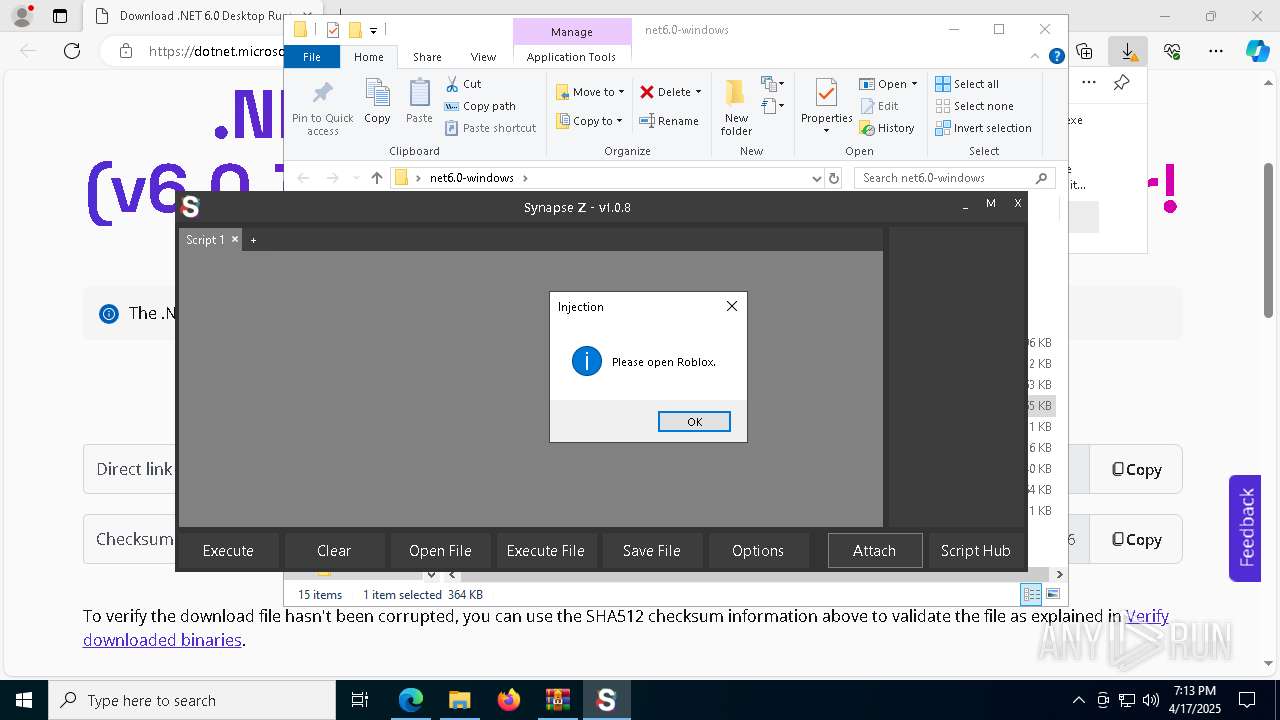
Task: Open Explorer Help question mark icon
Action: (x=1056, y=57)
